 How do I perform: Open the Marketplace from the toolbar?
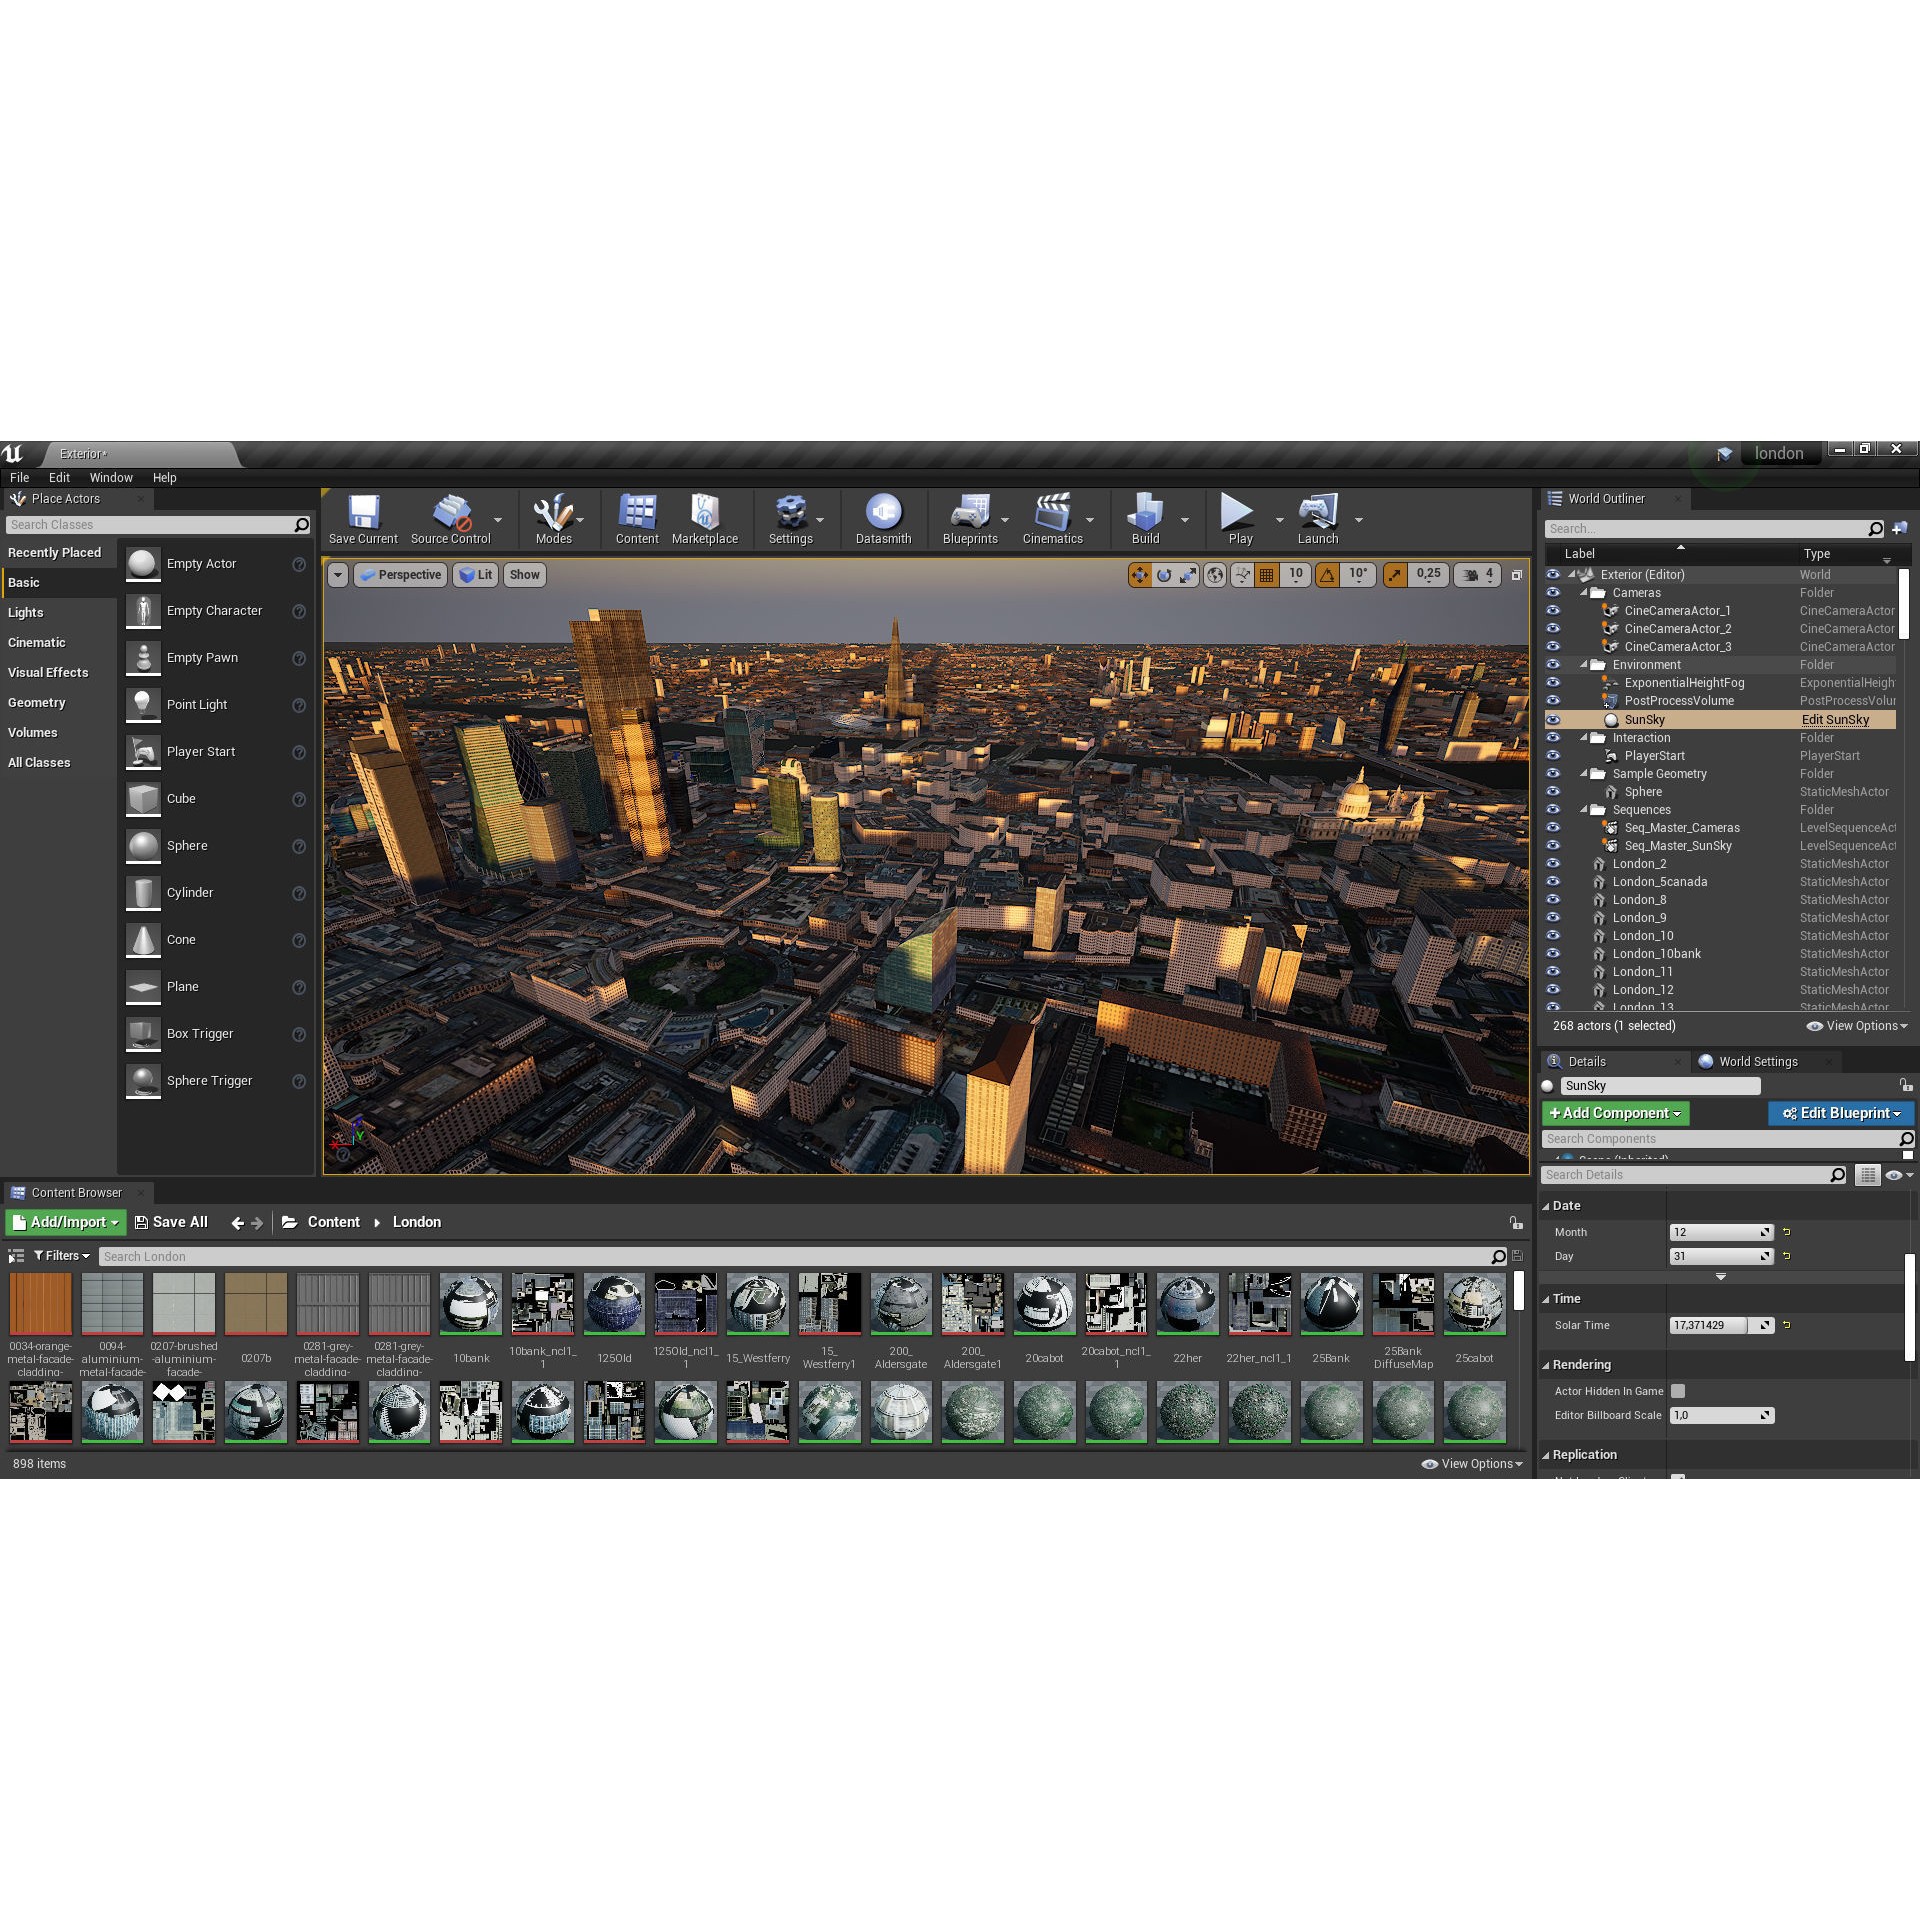705,519
